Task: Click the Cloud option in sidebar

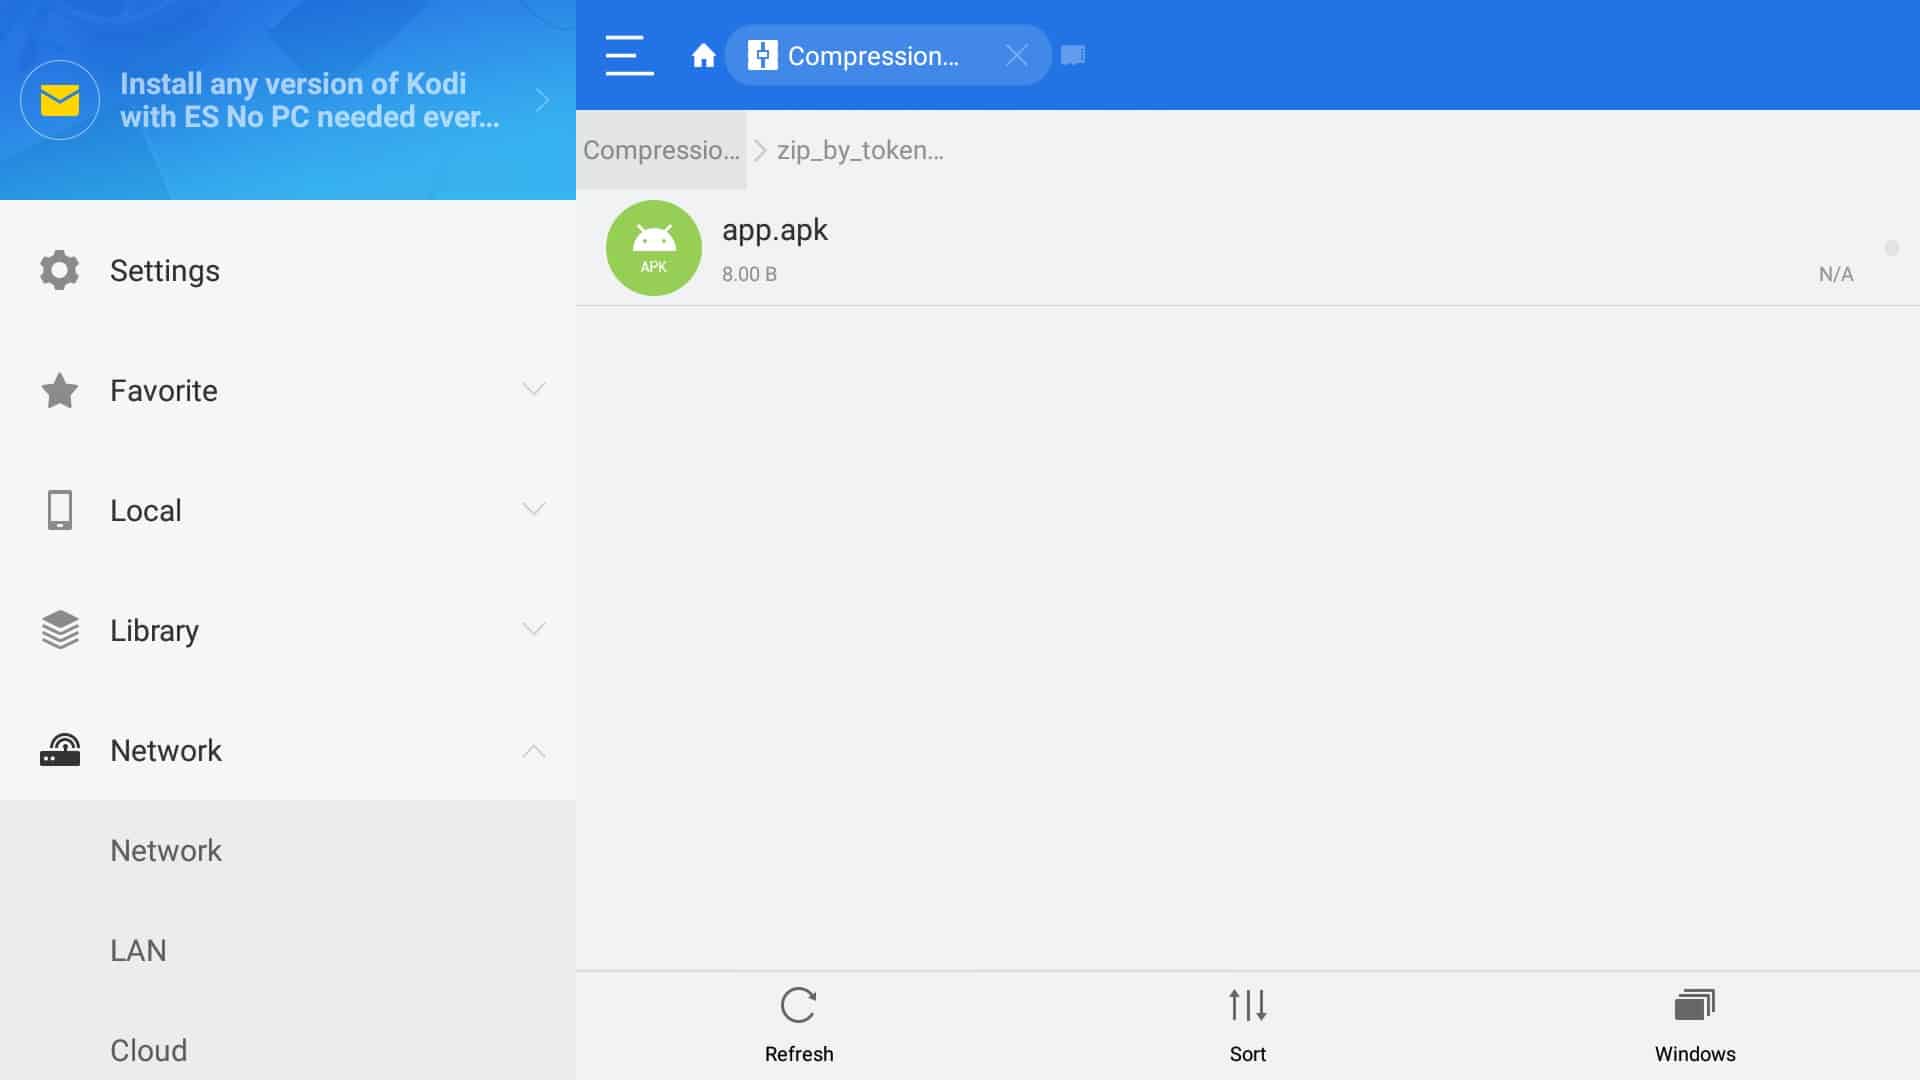Action: pos(149,1050)
